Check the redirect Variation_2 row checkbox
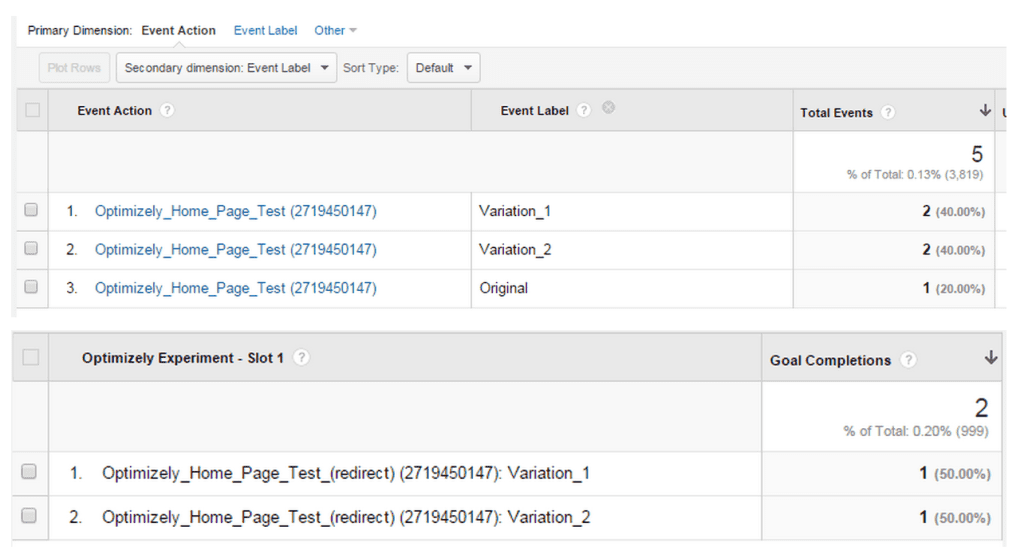1024x558 pixels. click(x=29, y=516)
